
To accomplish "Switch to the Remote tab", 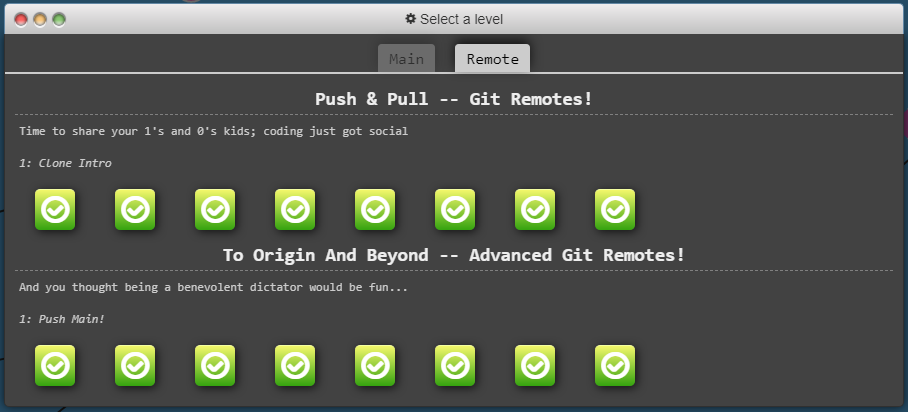I will [x=492, y=59].
